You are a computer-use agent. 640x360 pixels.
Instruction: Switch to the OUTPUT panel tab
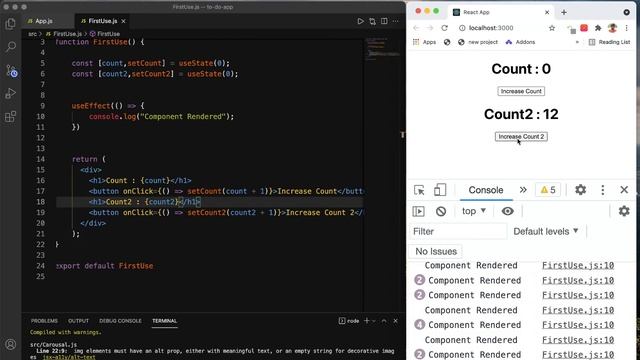point(78,321)
